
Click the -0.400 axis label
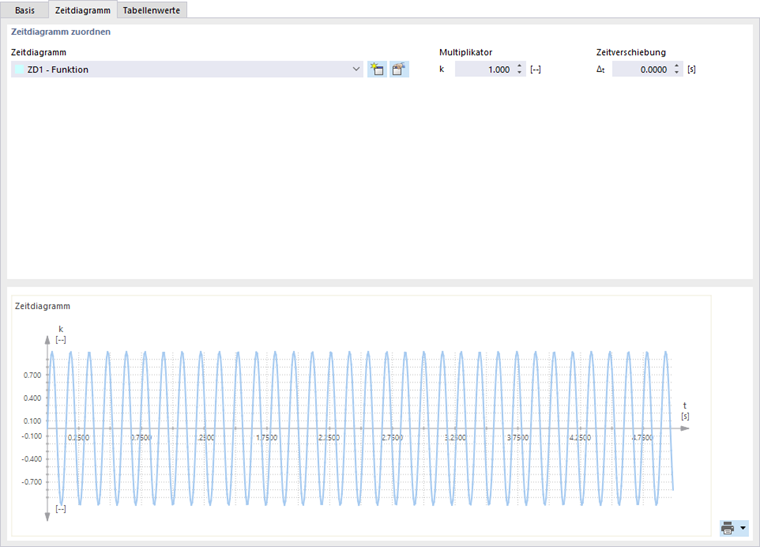32,459
